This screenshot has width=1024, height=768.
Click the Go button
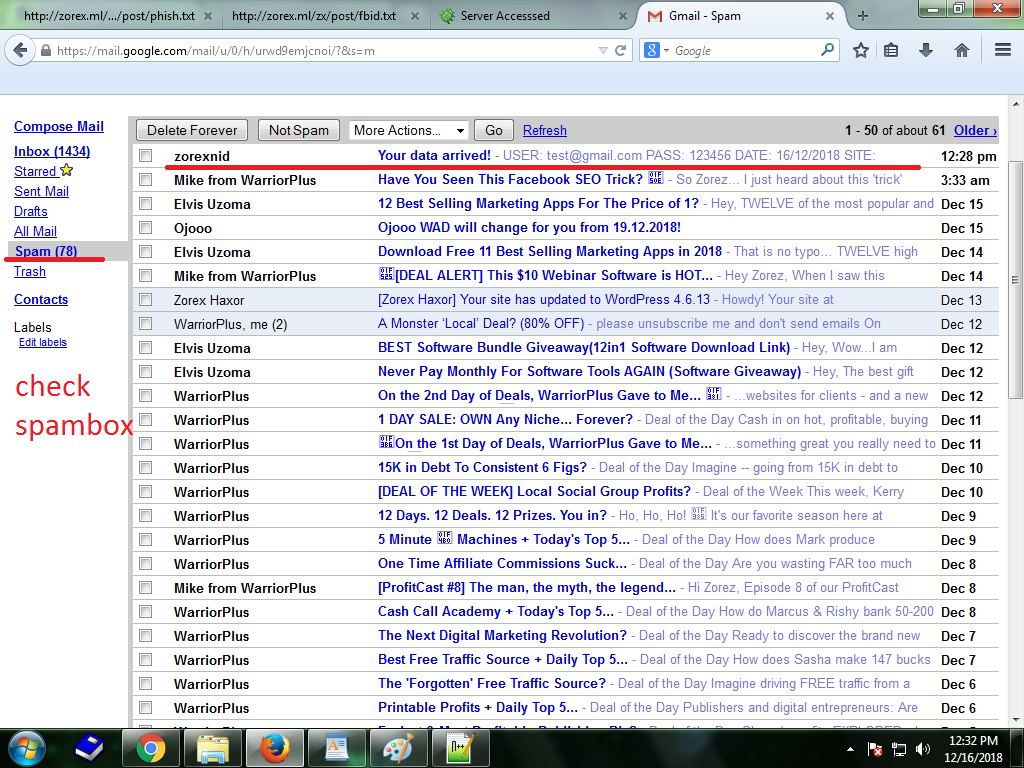click(494, 130)
